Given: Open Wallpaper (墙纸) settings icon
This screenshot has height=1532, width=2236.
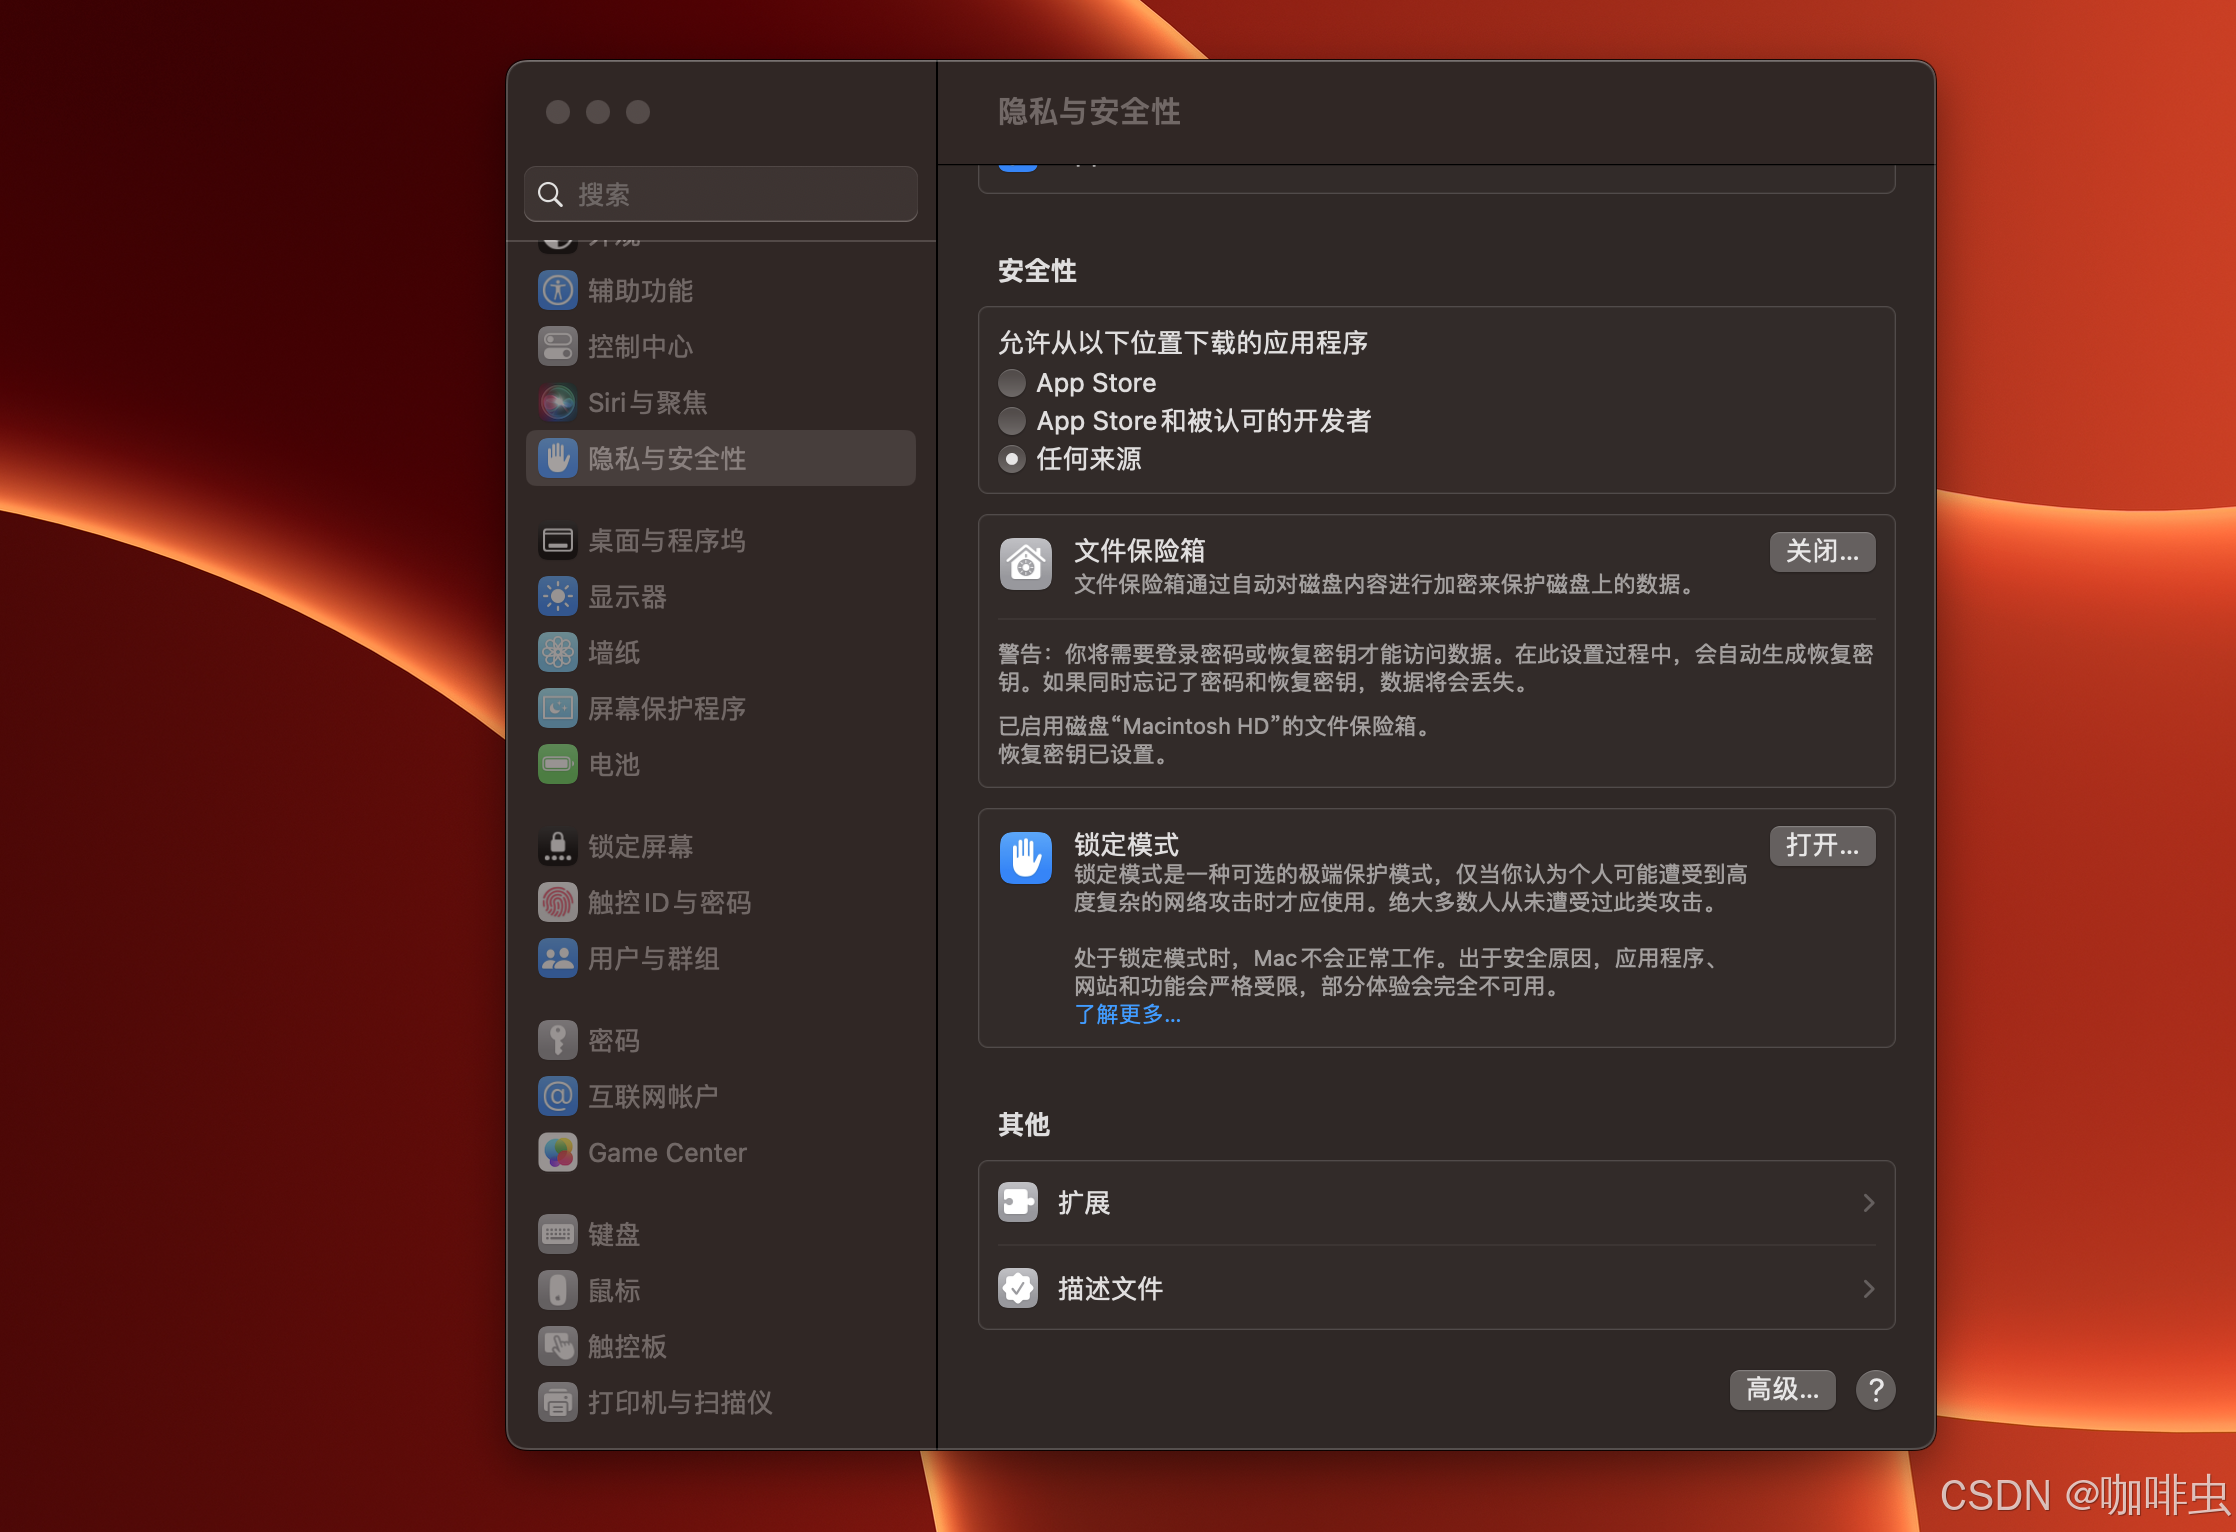Looking at the screenshot, I should [x=557, y=652].
